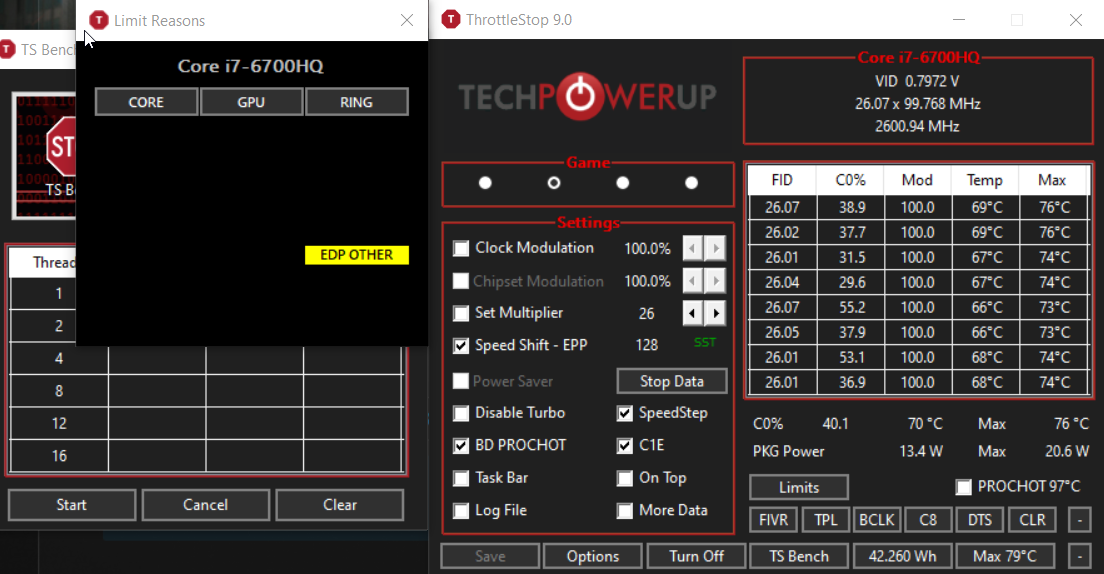Open the TPL power limits
The width and height of the screenshot is (1104, 574).
click(826, 520)
